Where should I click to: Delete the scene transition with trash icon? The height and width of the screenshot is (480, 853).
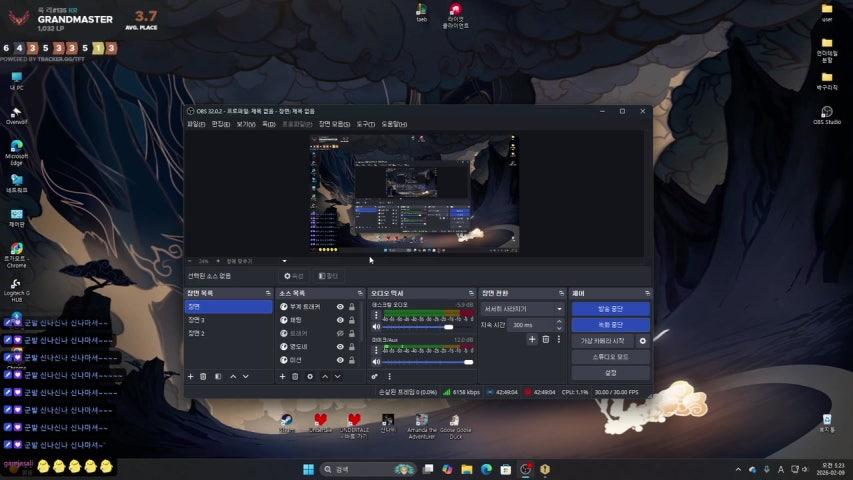click(x=545, y=340)
